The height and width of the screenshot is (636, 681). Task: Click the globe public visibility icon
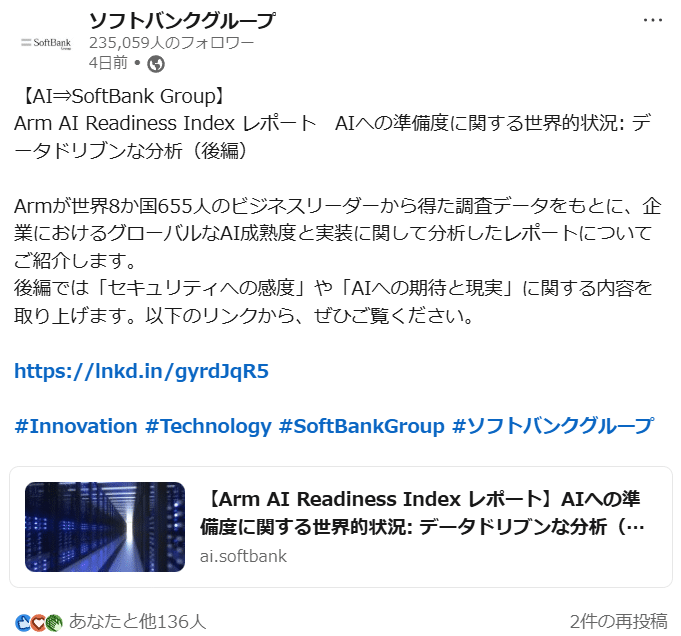click(156, 64)
